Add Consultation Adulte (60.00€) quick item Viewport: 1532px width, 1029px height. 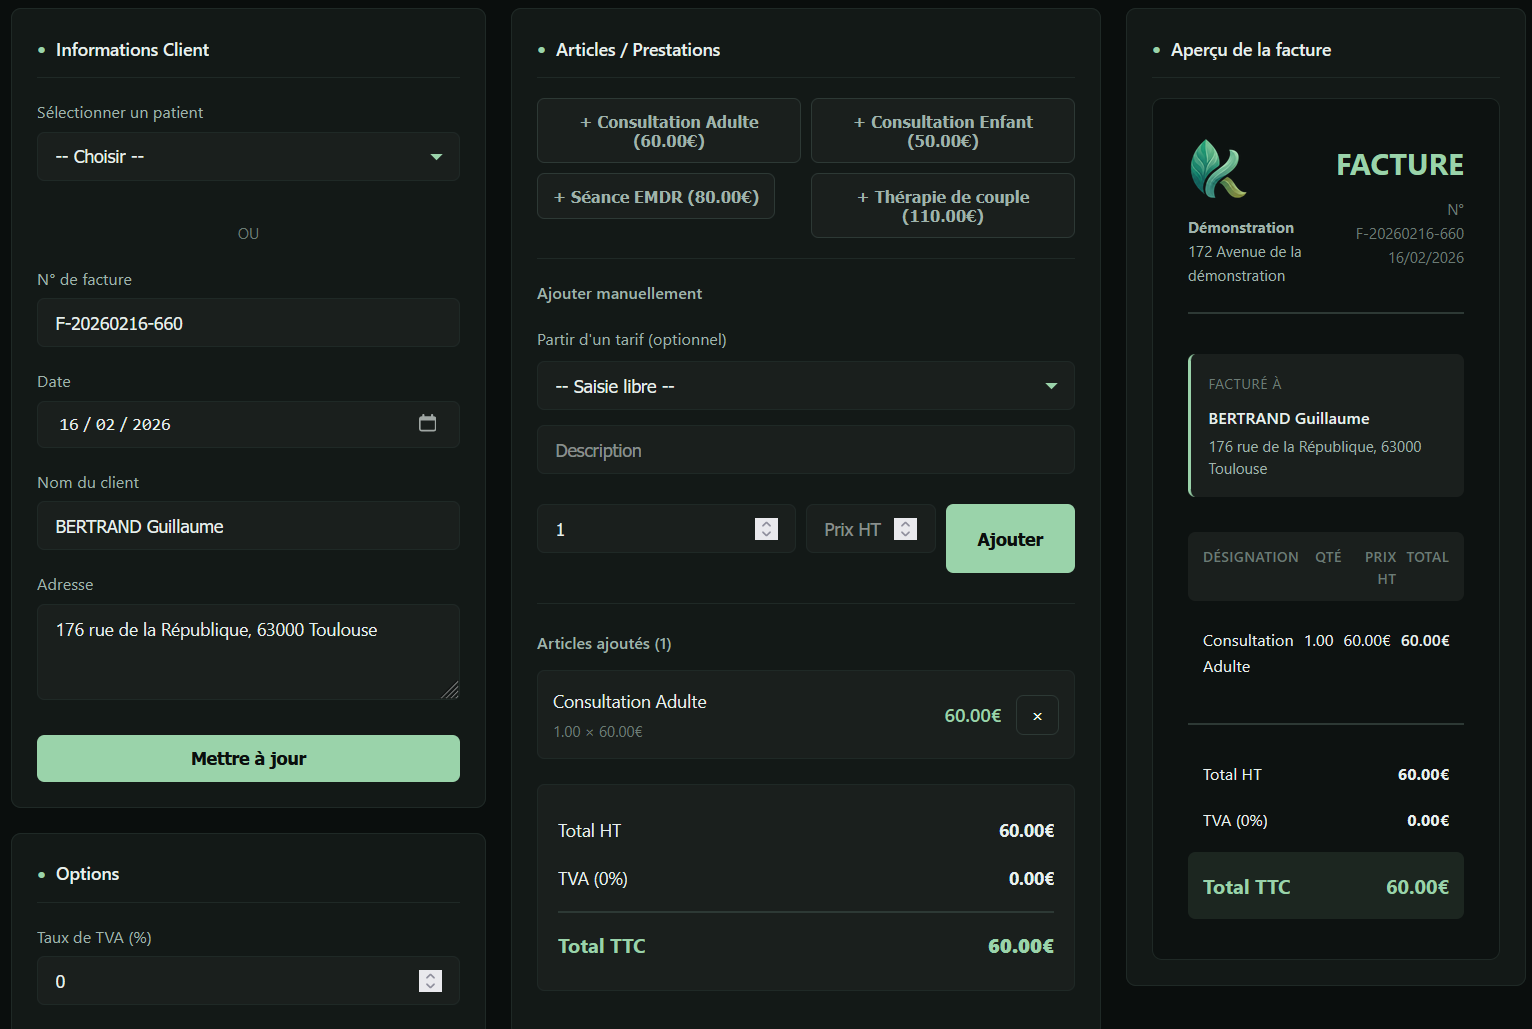[x=668, y=131]
